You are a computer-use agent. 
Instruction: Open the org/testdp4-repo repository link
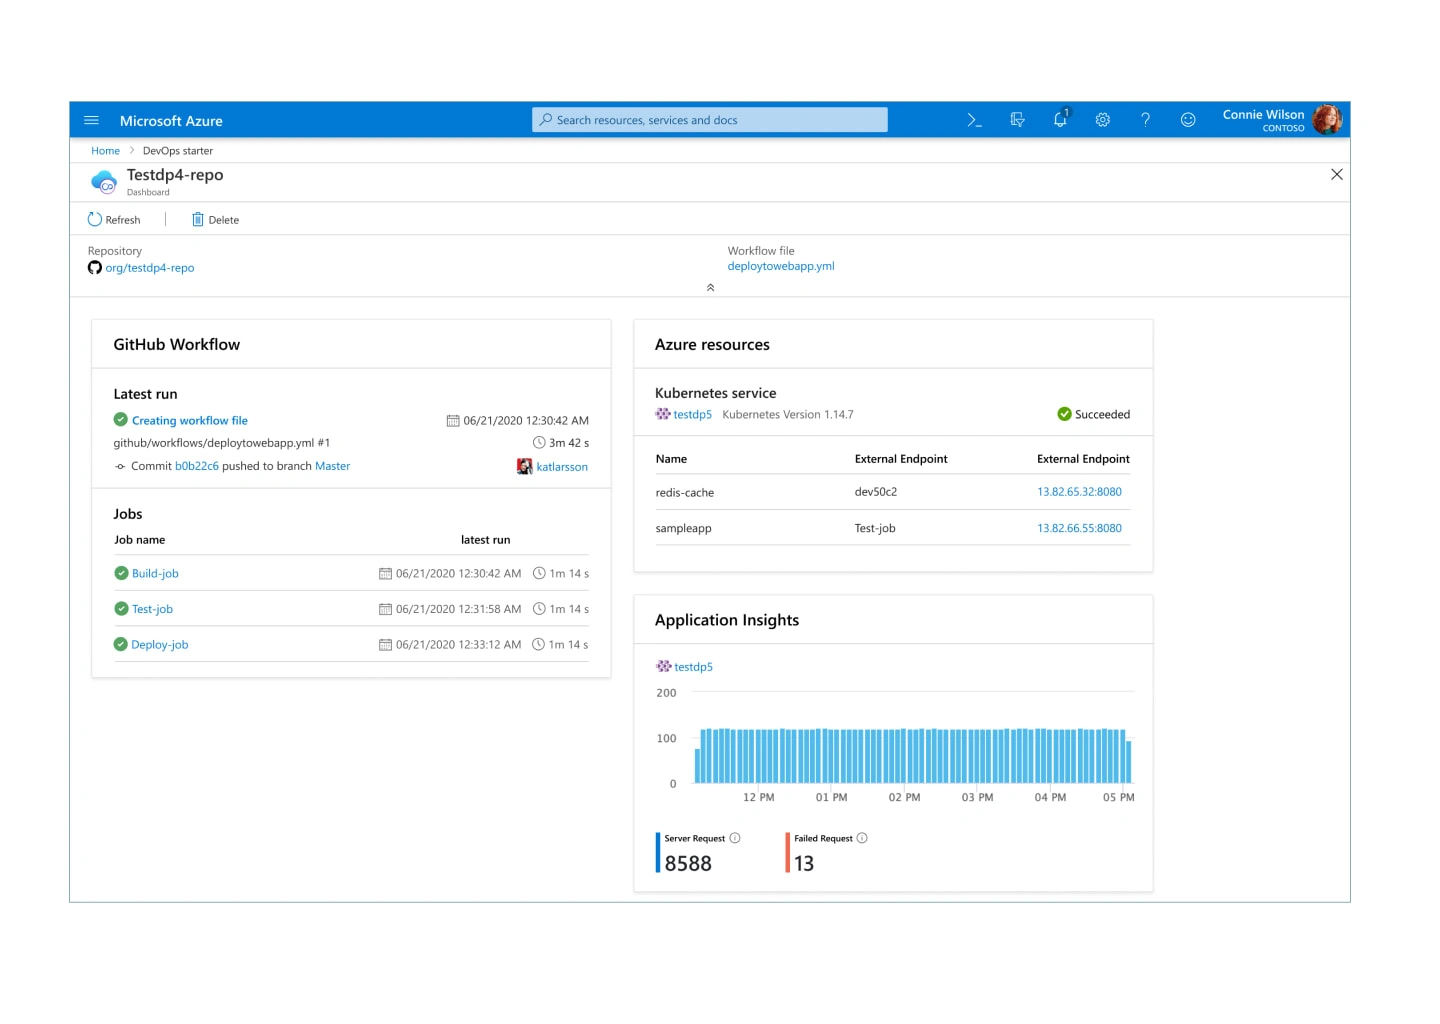[x=150, y=268]
